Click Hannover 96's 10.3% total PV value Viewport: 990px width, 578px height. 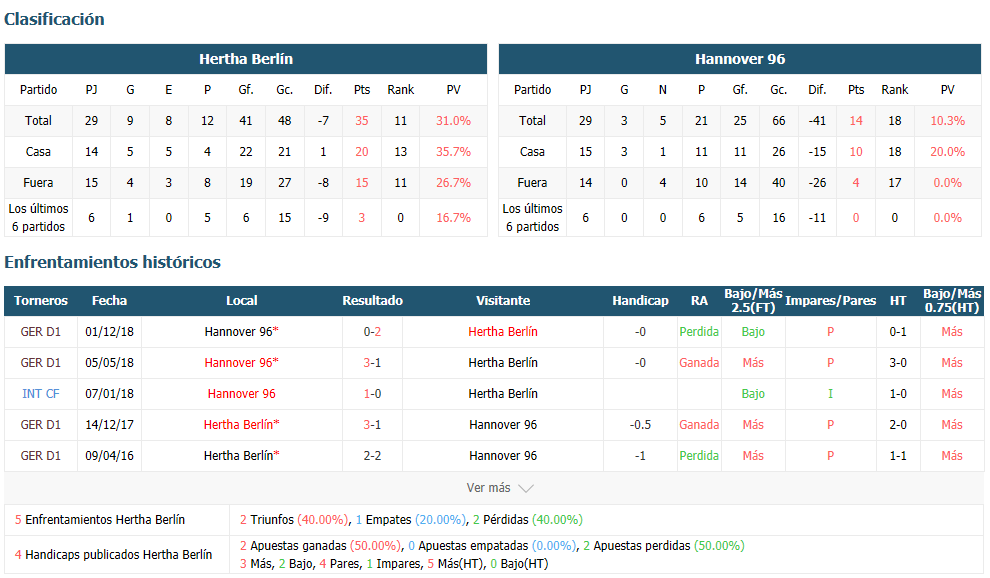pos(948,121)
